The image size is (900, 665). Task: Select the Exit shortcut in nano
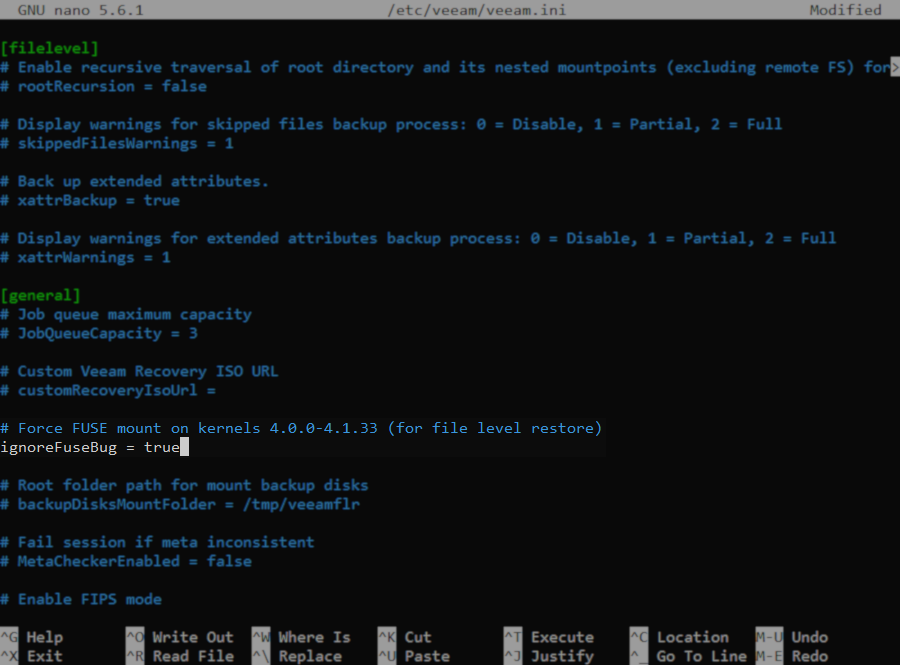pyautogui.click(x=32, y=656)
